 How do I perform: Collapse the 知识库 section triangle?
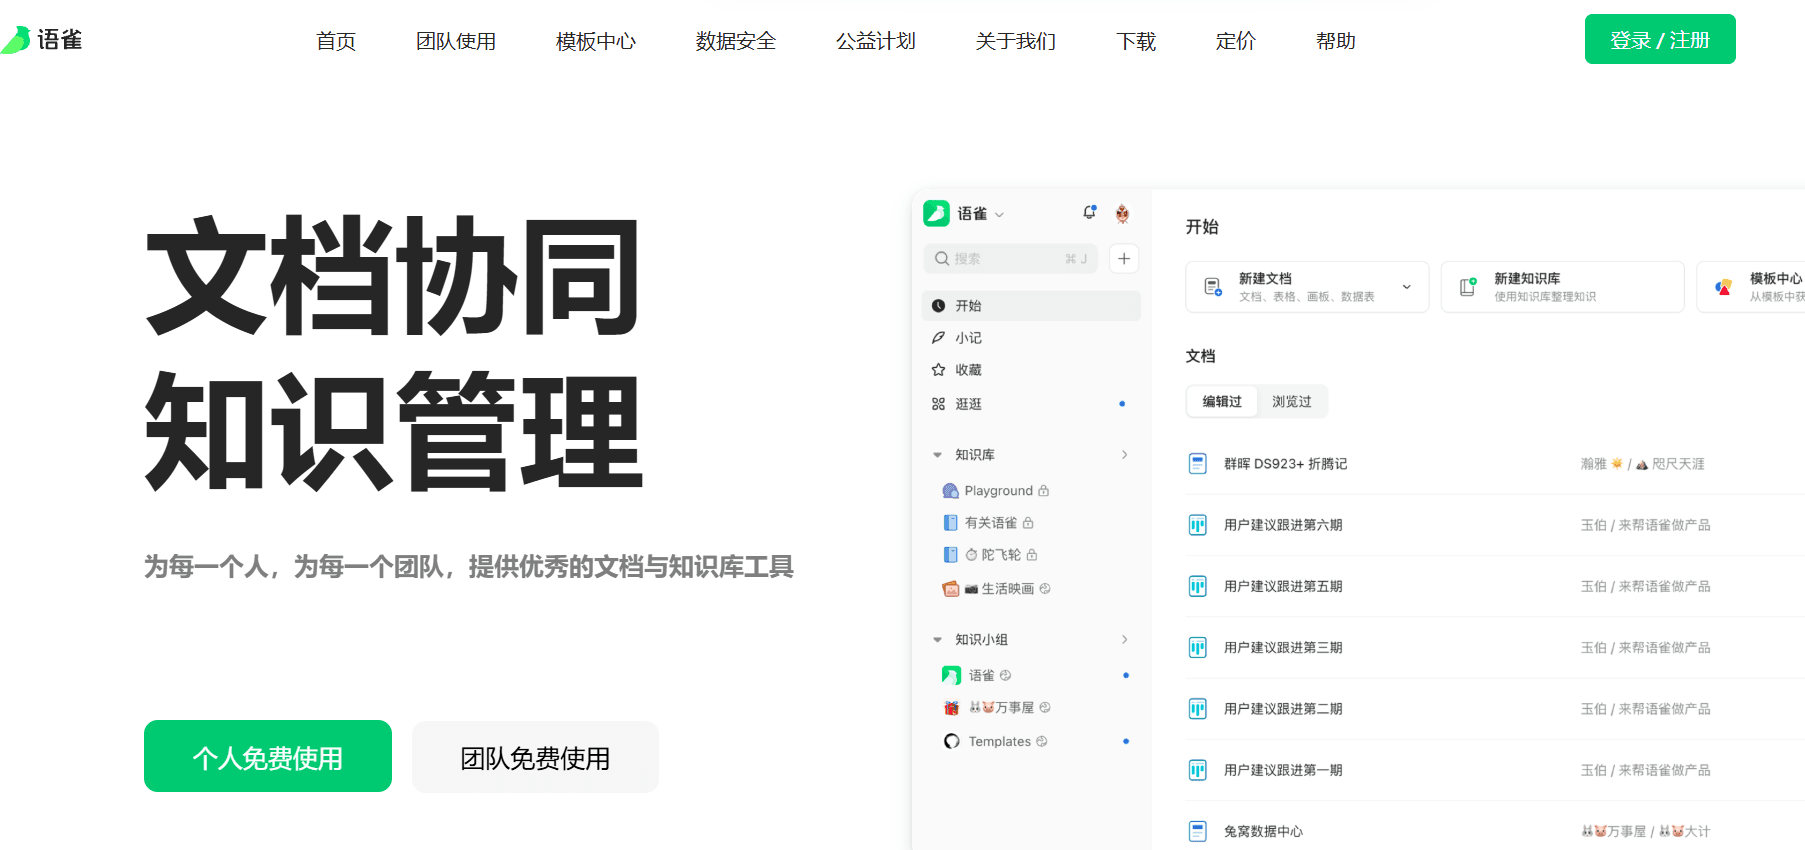(x=937, y=455)
